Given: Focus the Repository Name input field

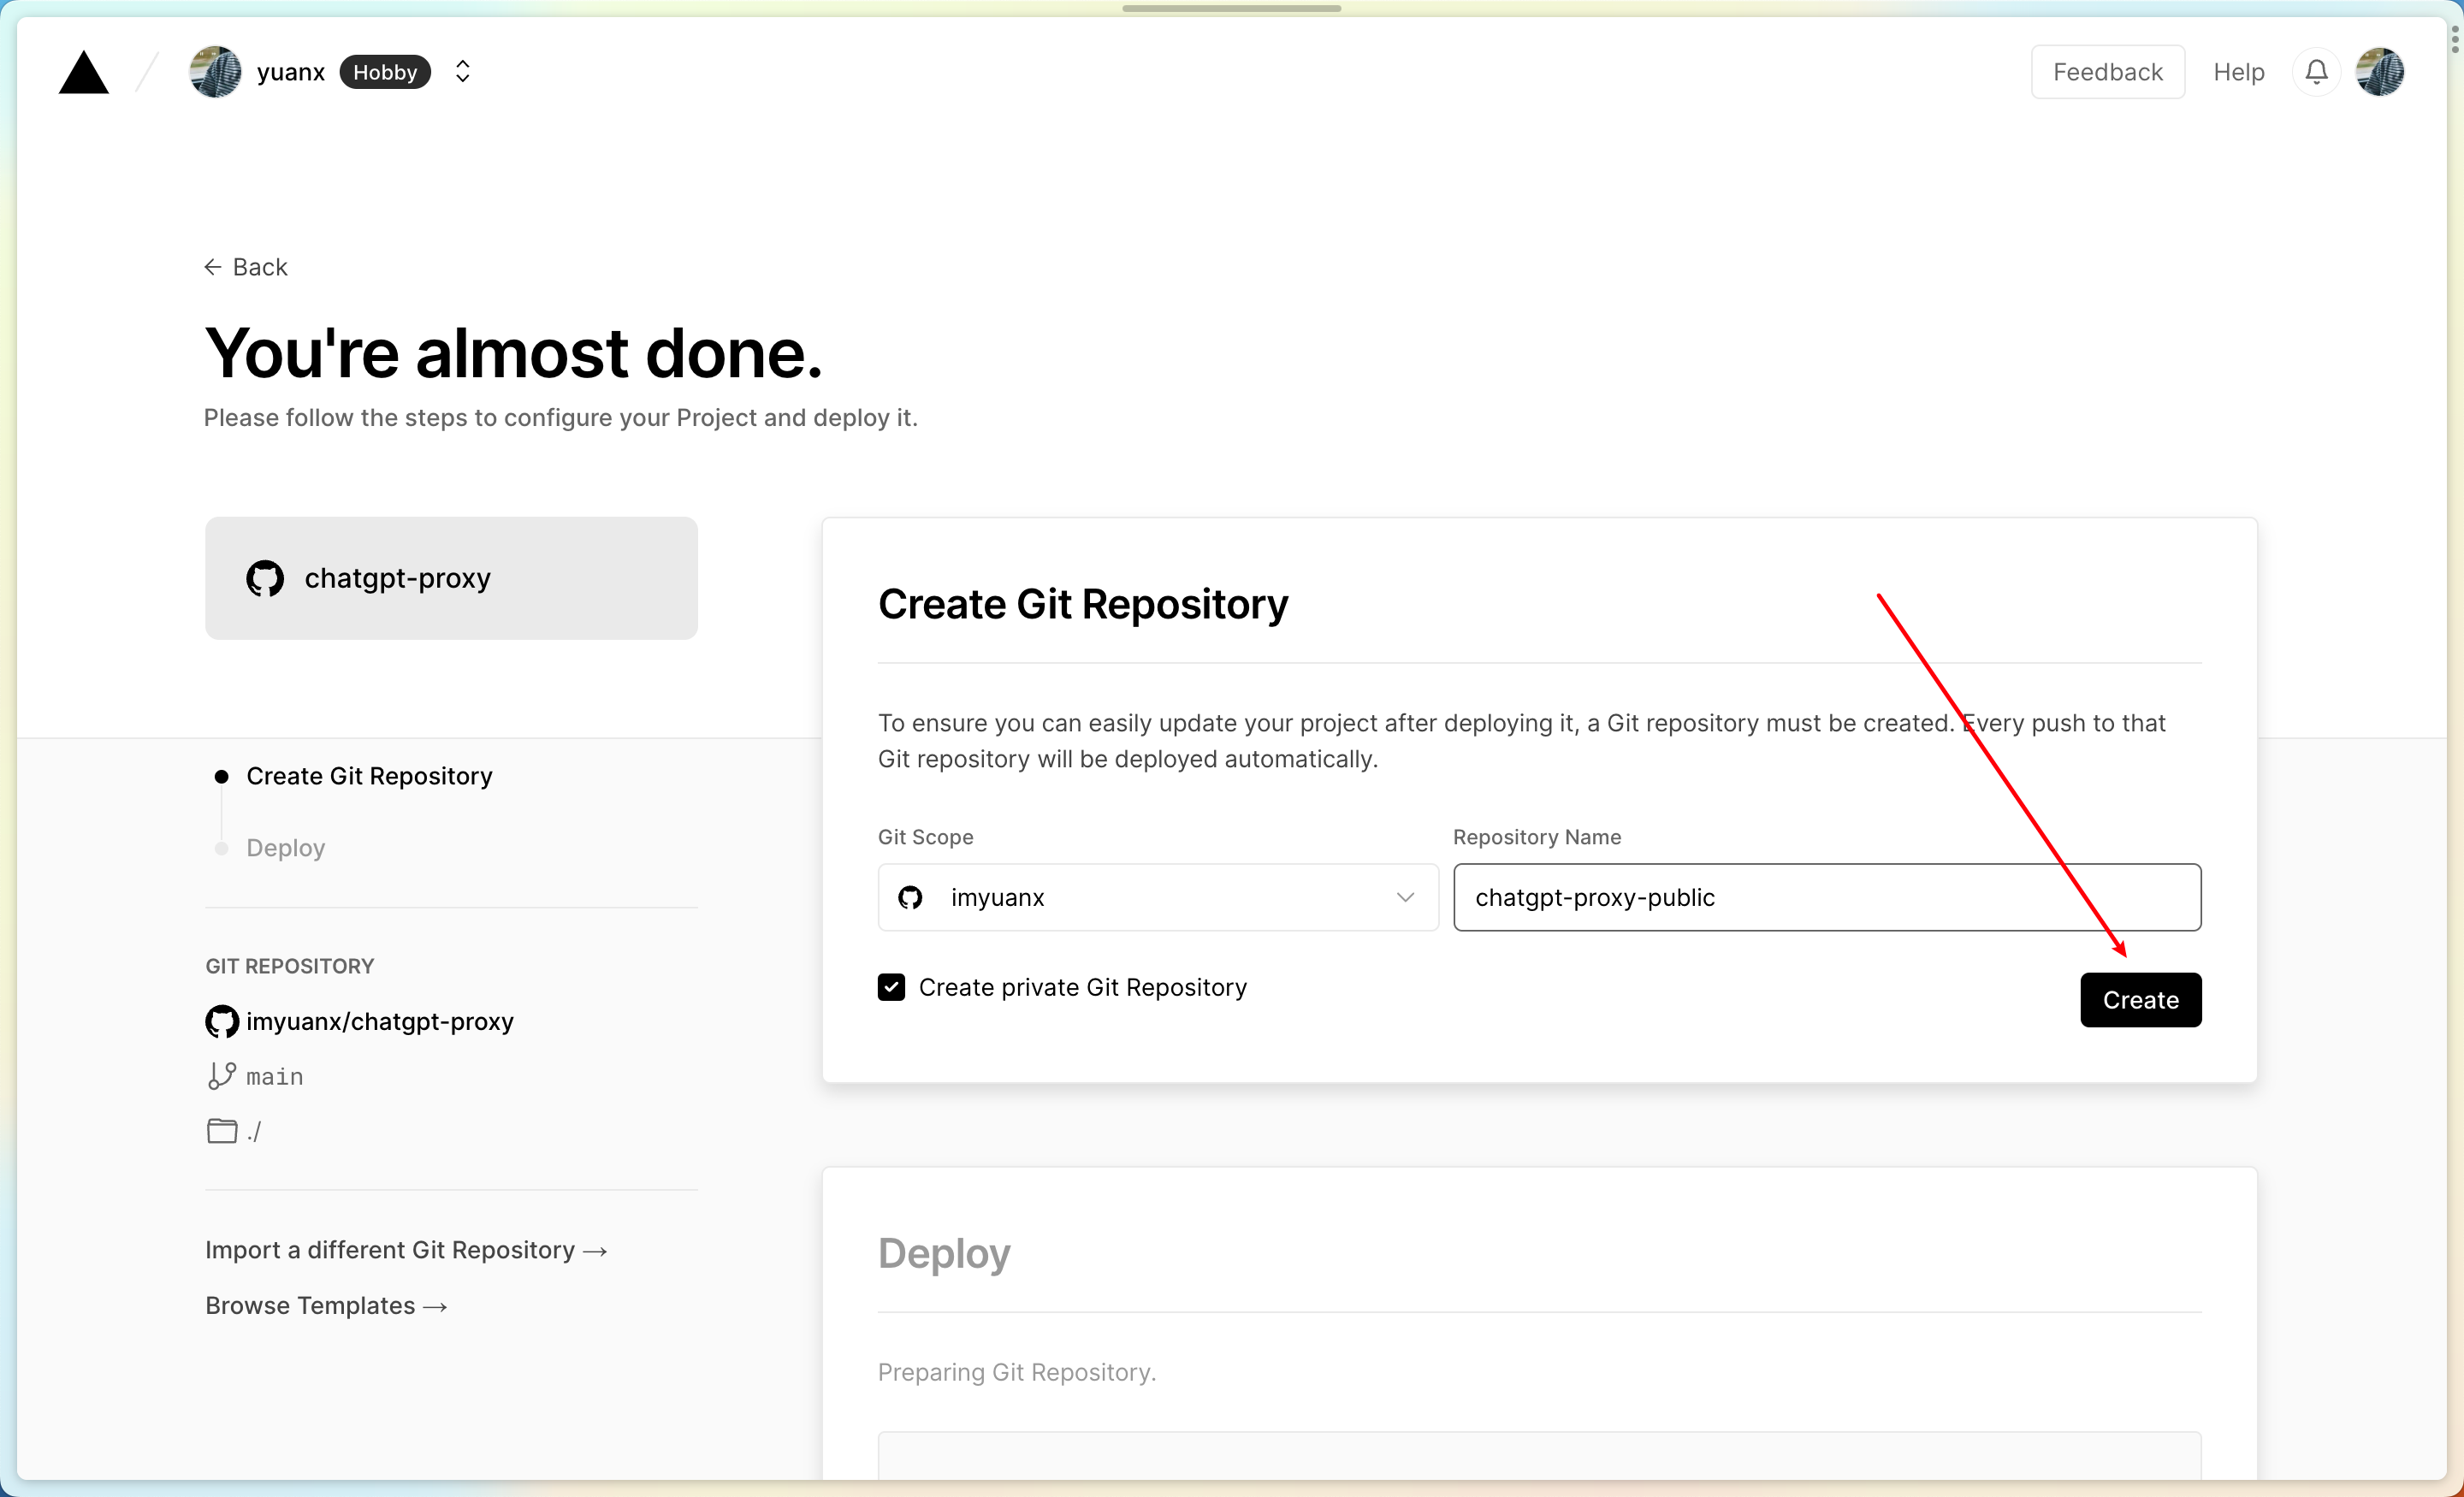Looking at the screenshot, I should point(1826,897).
